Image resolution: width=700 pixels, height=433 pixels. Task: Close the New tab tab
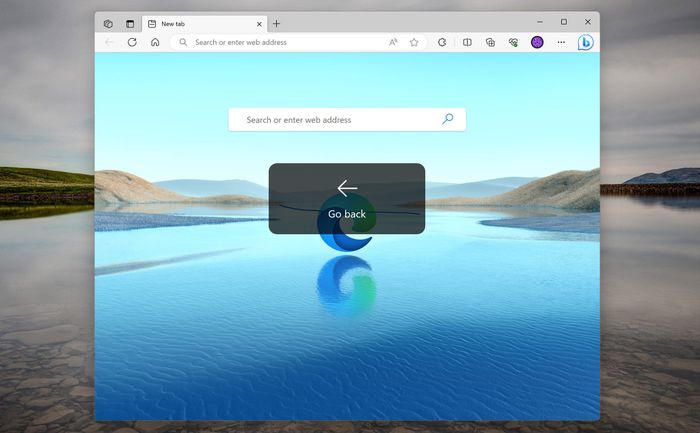(259, 24)
